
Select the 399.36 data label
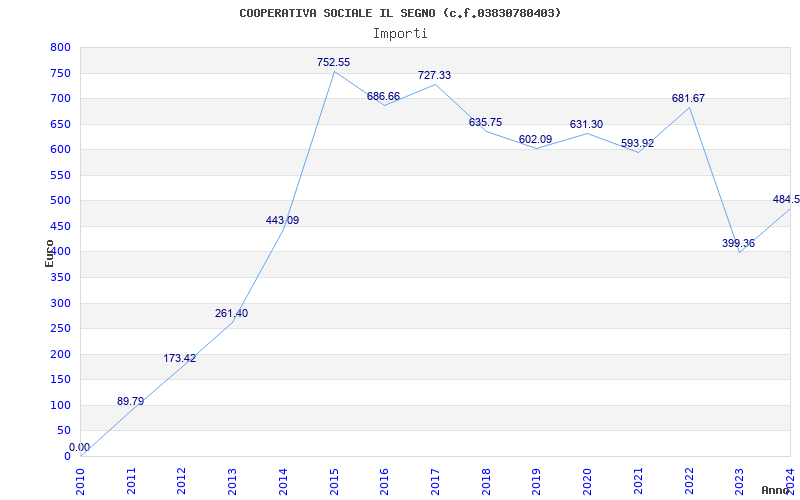click(738, 243)
